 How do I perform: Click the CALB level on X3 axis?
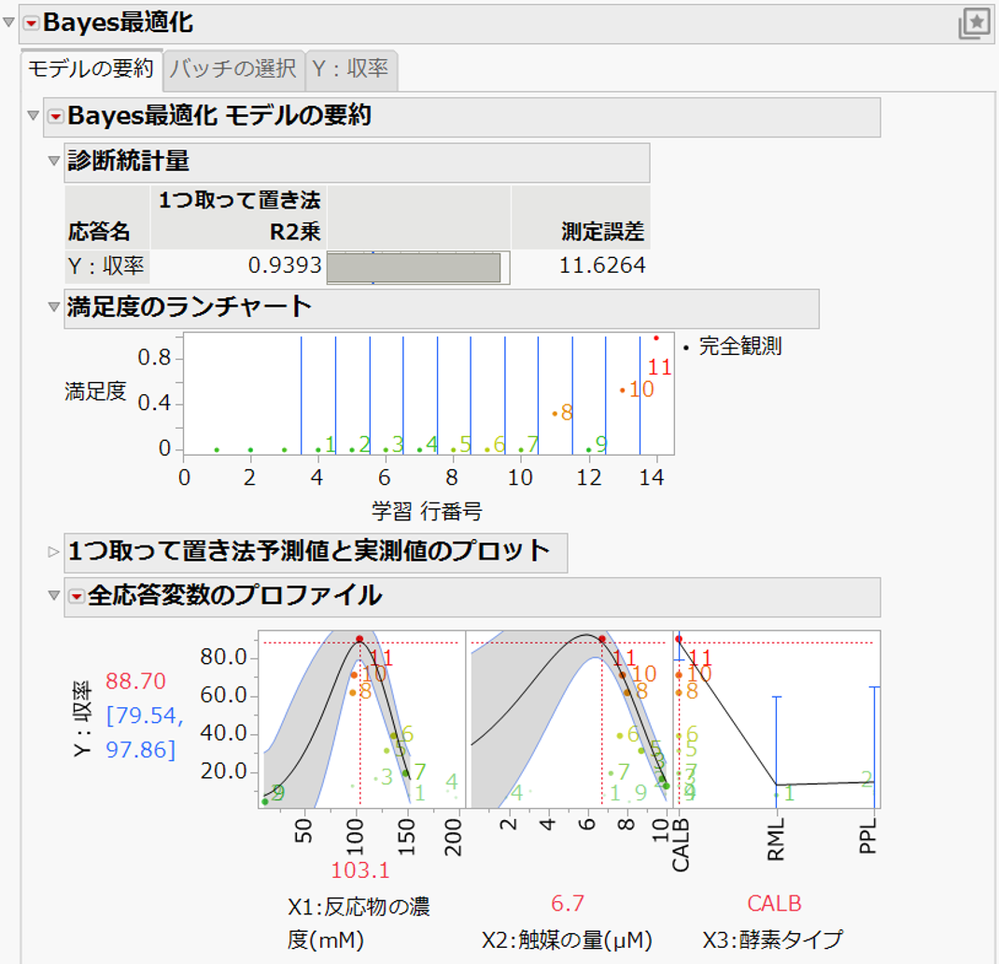point(681,845)
